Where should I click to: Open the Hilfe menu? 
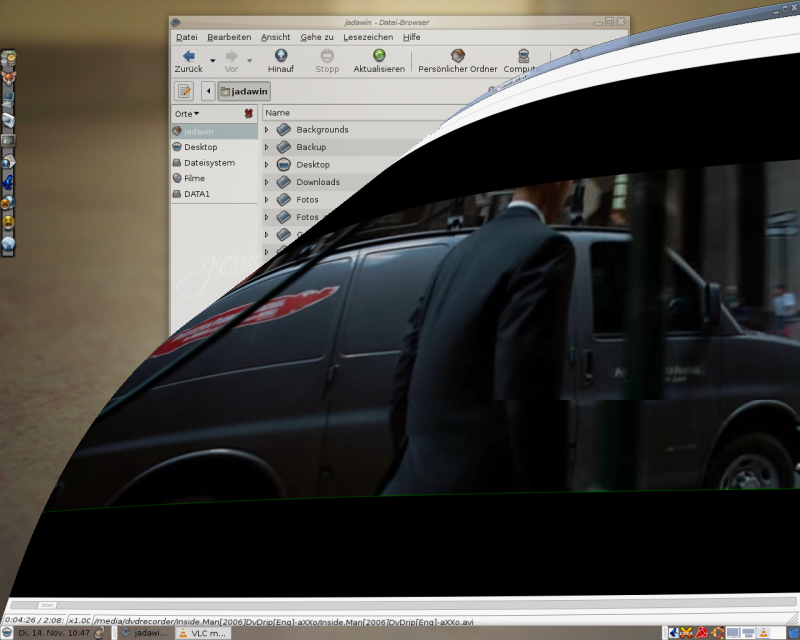412,37
